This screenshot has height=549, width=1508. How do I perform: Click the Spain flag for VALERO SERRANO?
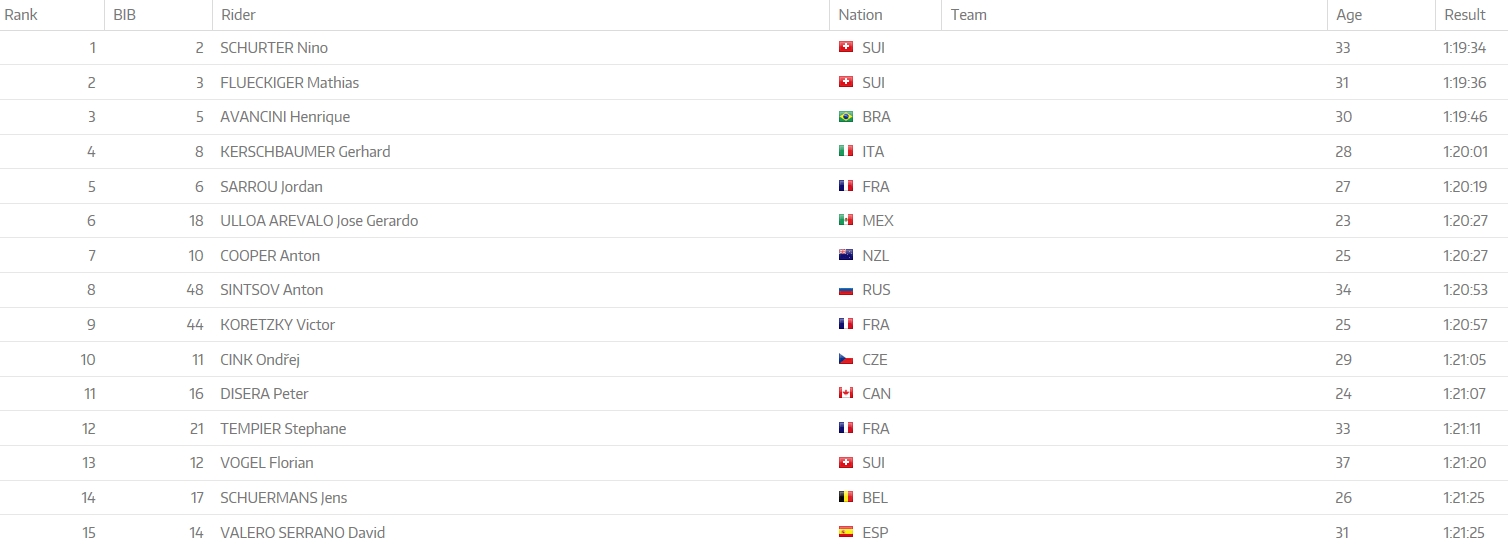pos(845,533)
